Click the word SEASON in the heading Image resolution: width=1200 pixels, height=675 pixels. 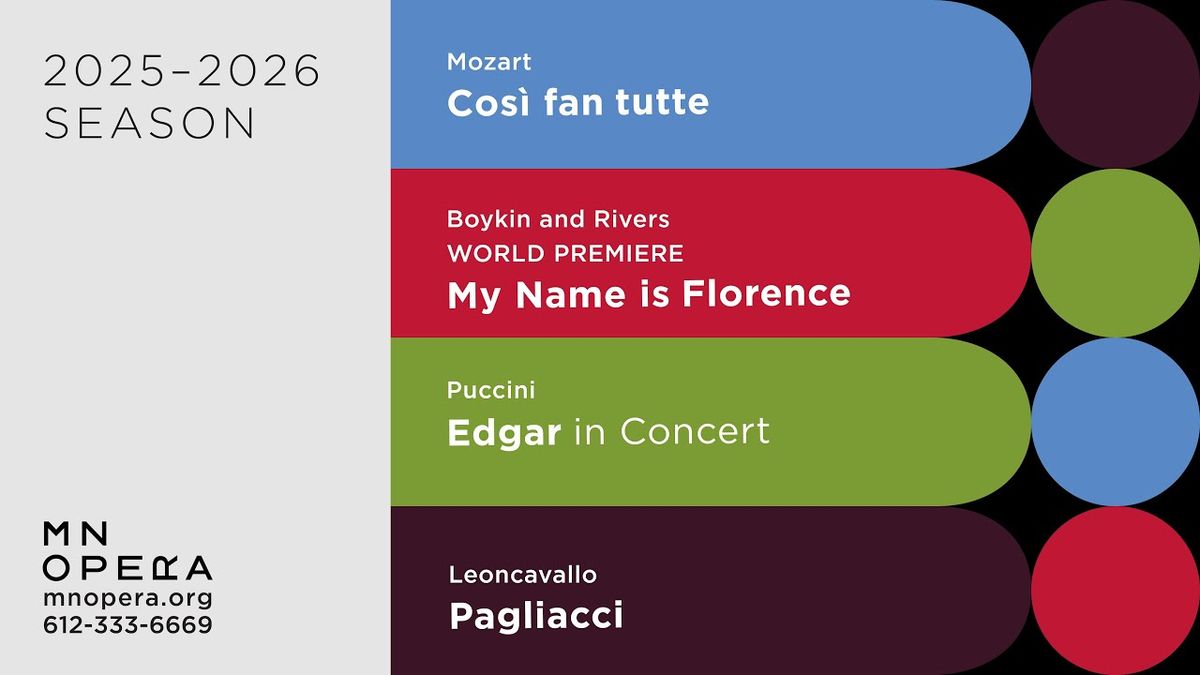coord(150,122)
